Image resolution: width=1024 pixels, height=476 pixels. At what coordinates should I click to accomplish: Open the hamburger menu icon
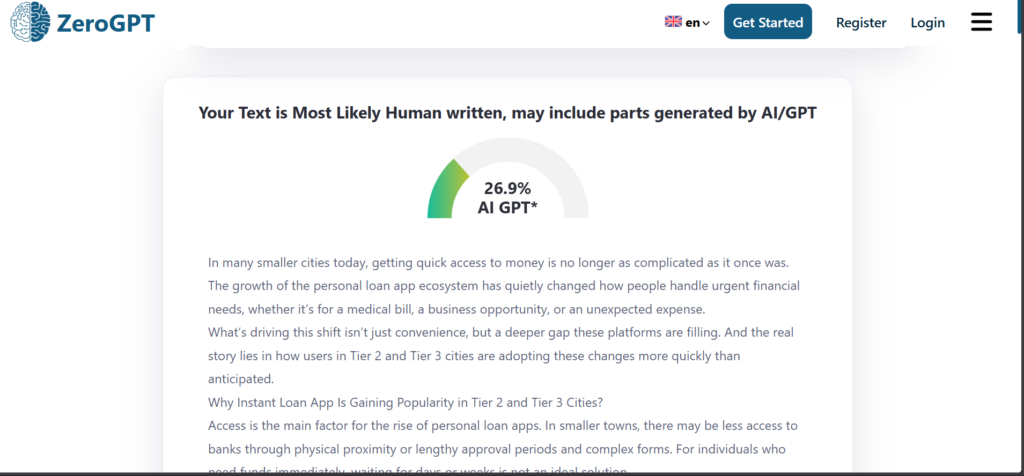[x=982, y=22]
